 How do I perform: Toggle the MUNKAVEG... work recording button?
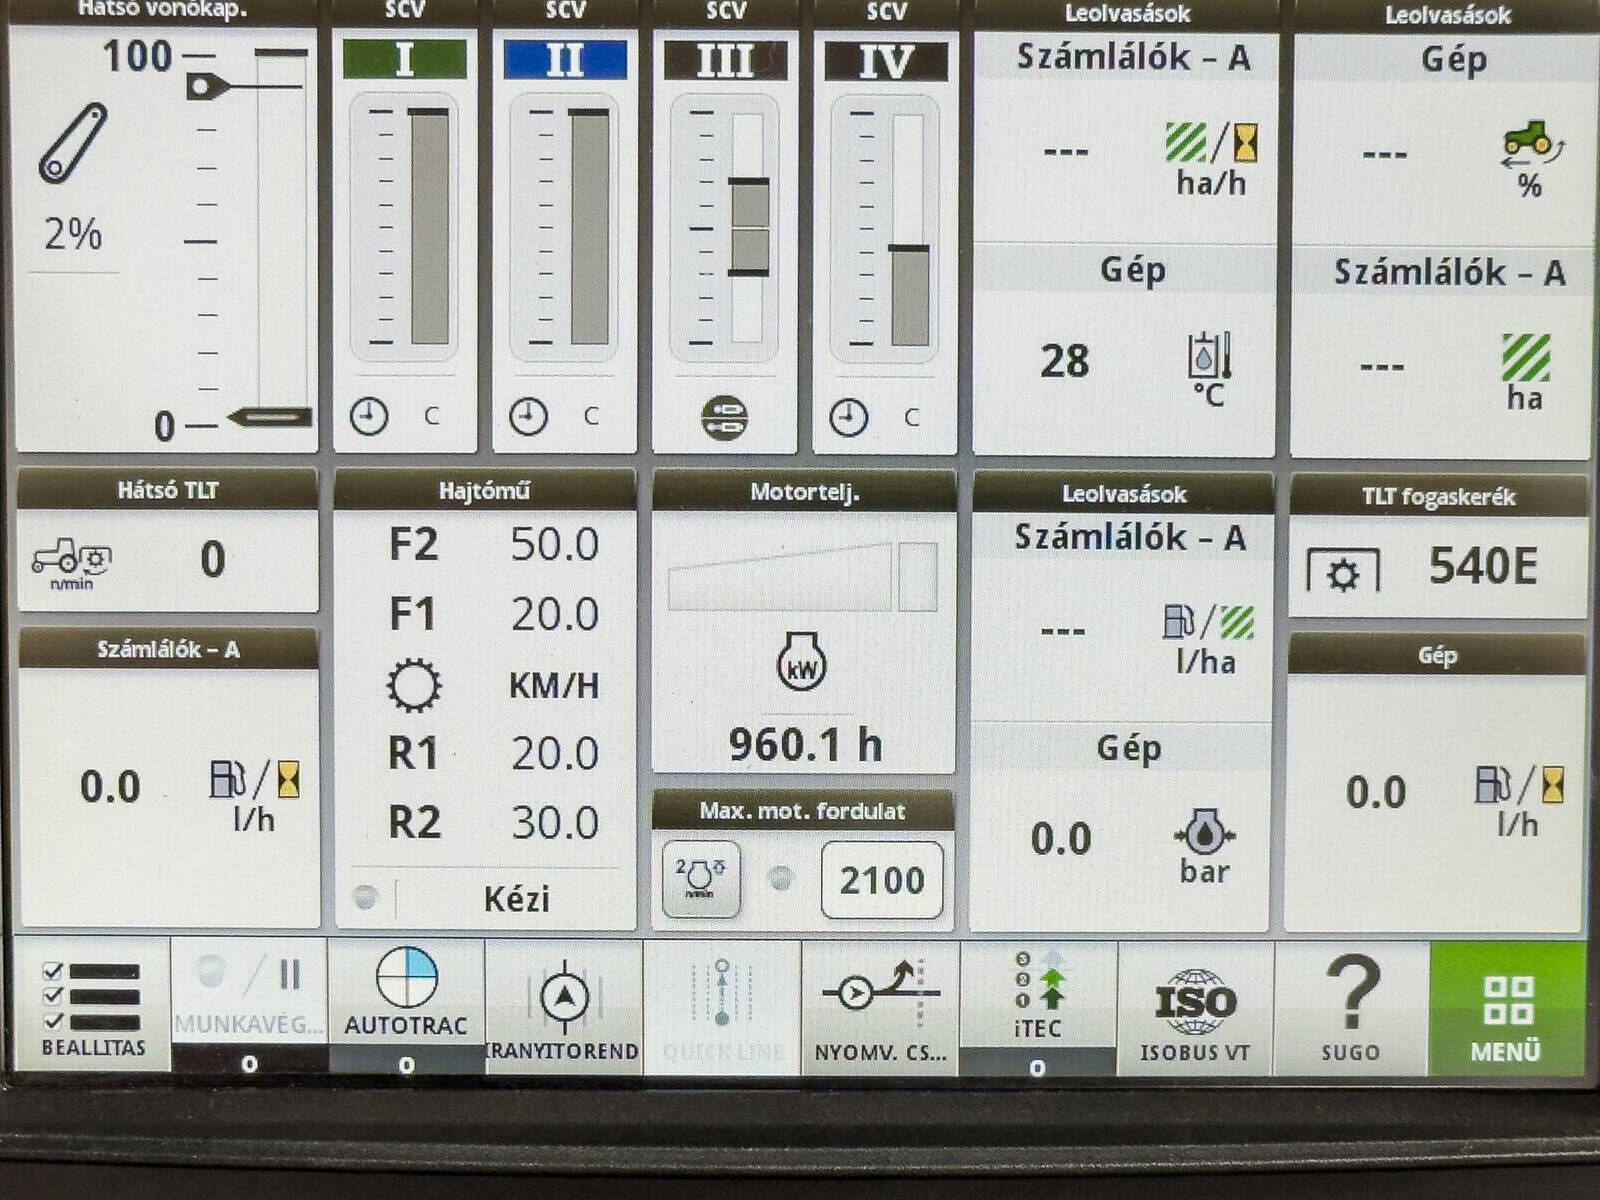(x=249, y=996)
